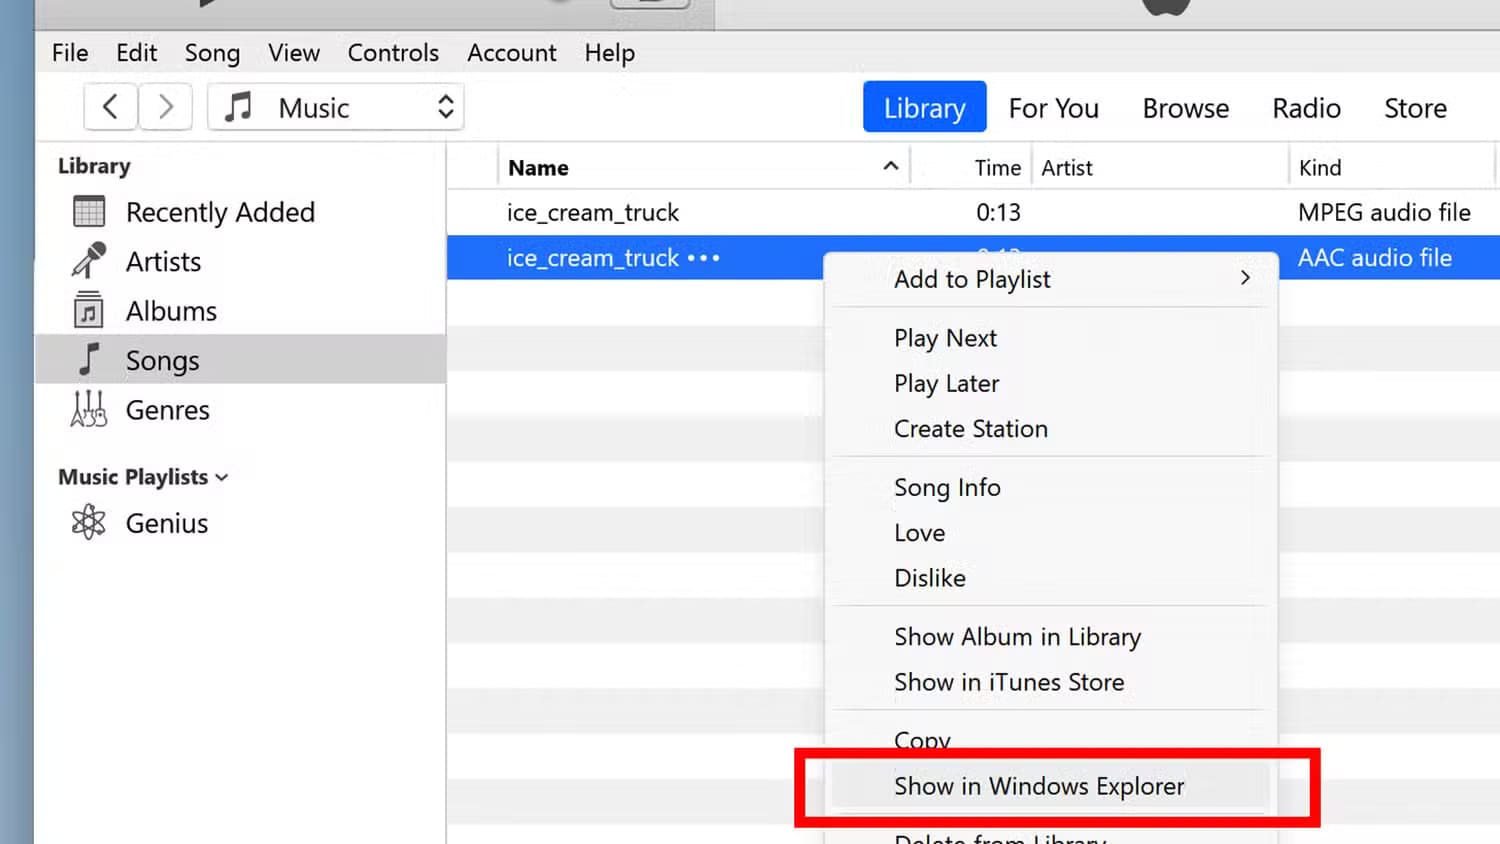Switch to the For You tab
Screen dimensions: 1500x844
click(x=1054, y=108)
